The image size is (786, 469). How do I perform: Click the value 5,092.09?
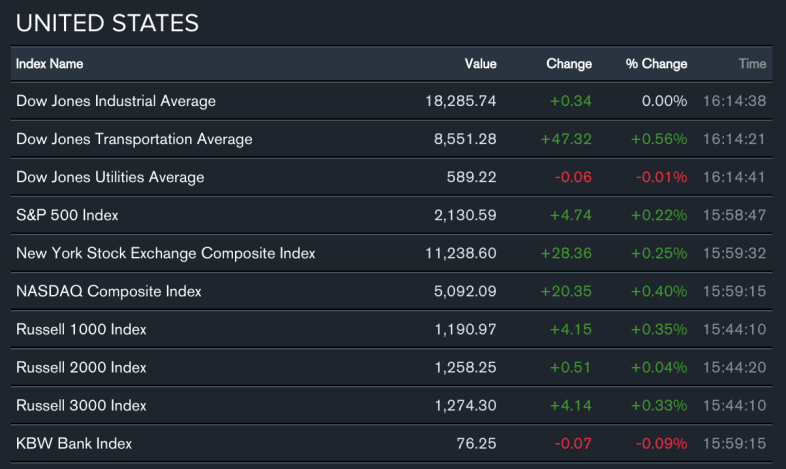click(x=465, y=292)
